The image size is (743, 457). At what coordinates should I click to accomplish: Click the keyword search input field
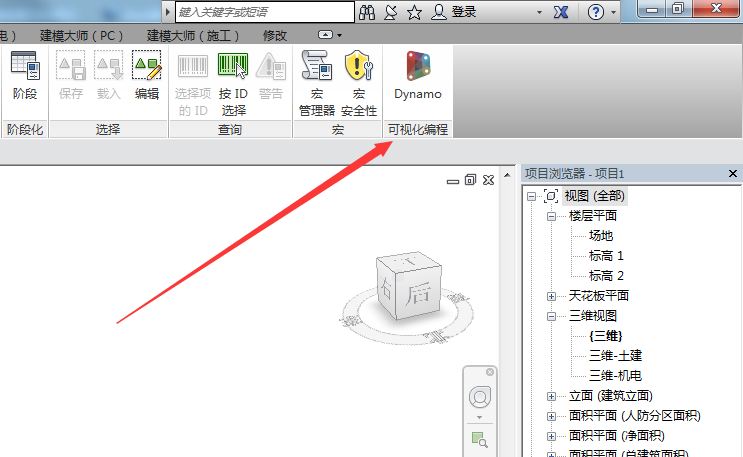(264, 12)
